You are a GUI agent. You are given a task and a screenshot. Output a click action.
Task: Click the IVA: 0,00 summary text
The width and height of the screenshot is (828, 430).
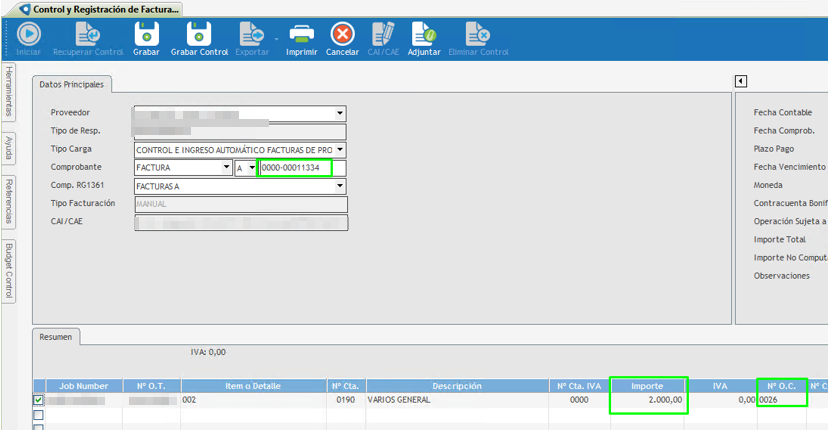pos(208,352)
